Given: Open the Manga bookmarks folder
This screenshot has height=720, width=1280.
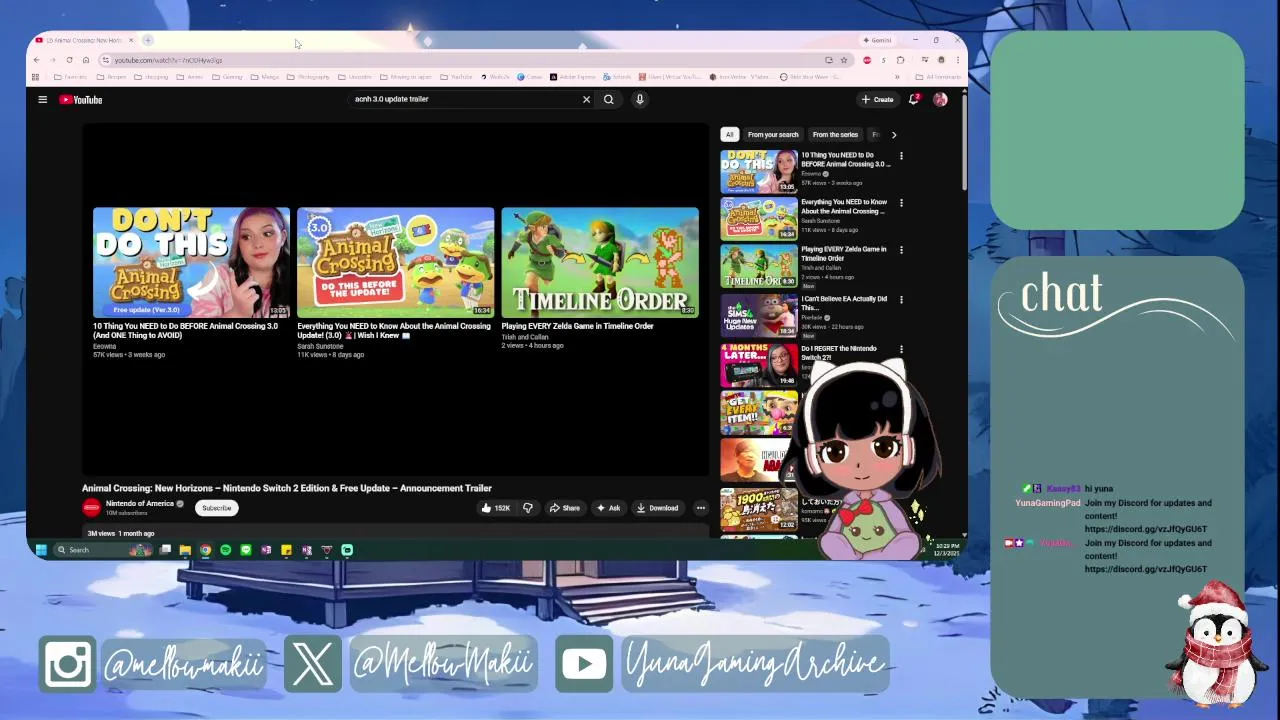Looking at the screenshot, I should click(x=265, y=77).
